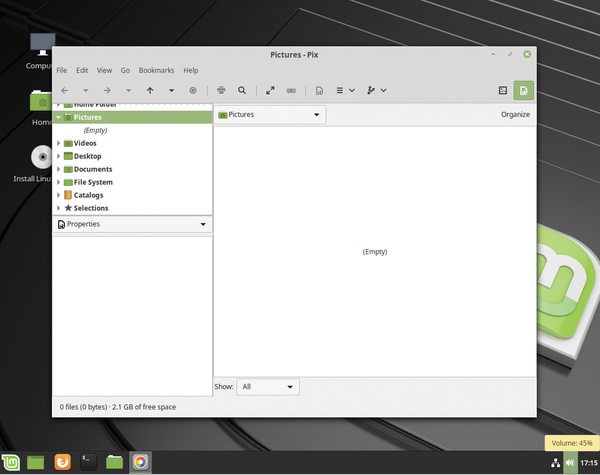Enter fullscreen mode from toolbar

[x=270, y=90]
